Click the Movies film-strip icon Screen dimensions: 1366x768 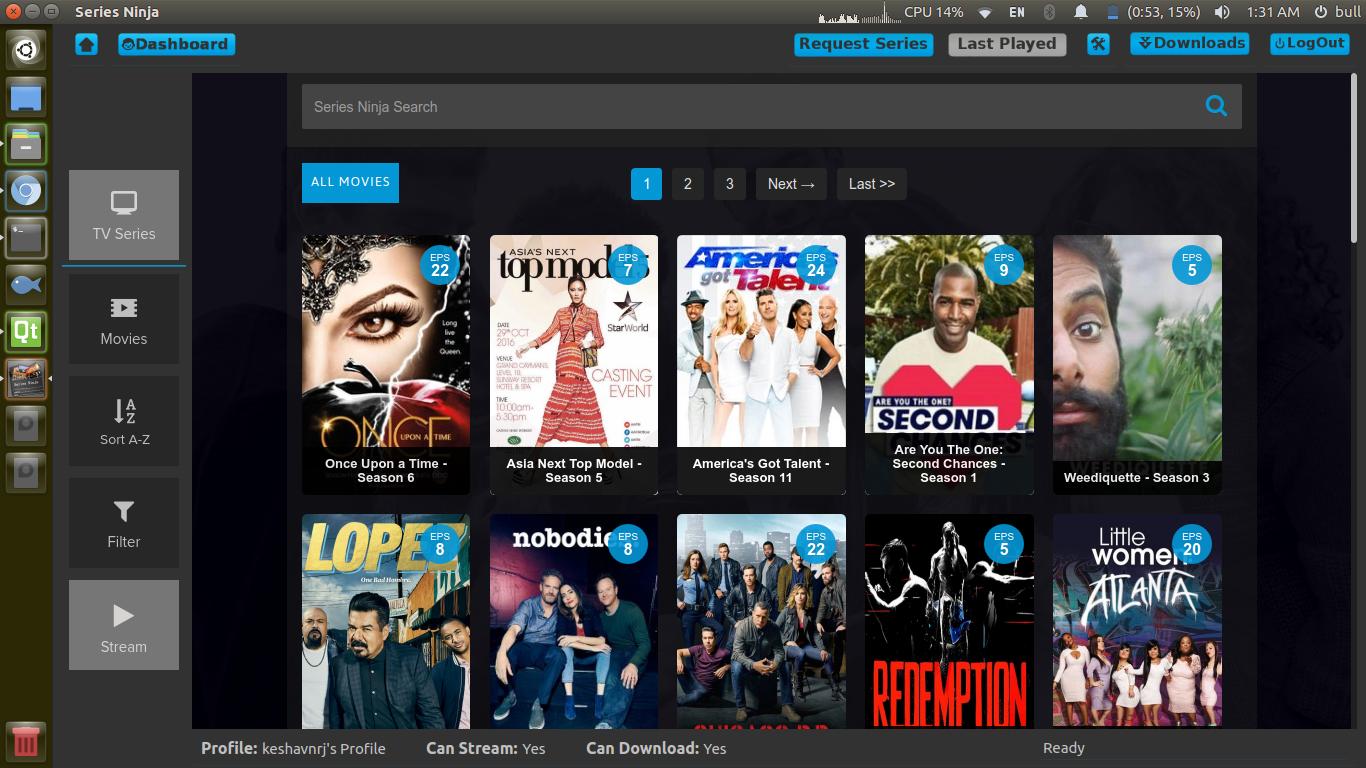tap(123, 308)
